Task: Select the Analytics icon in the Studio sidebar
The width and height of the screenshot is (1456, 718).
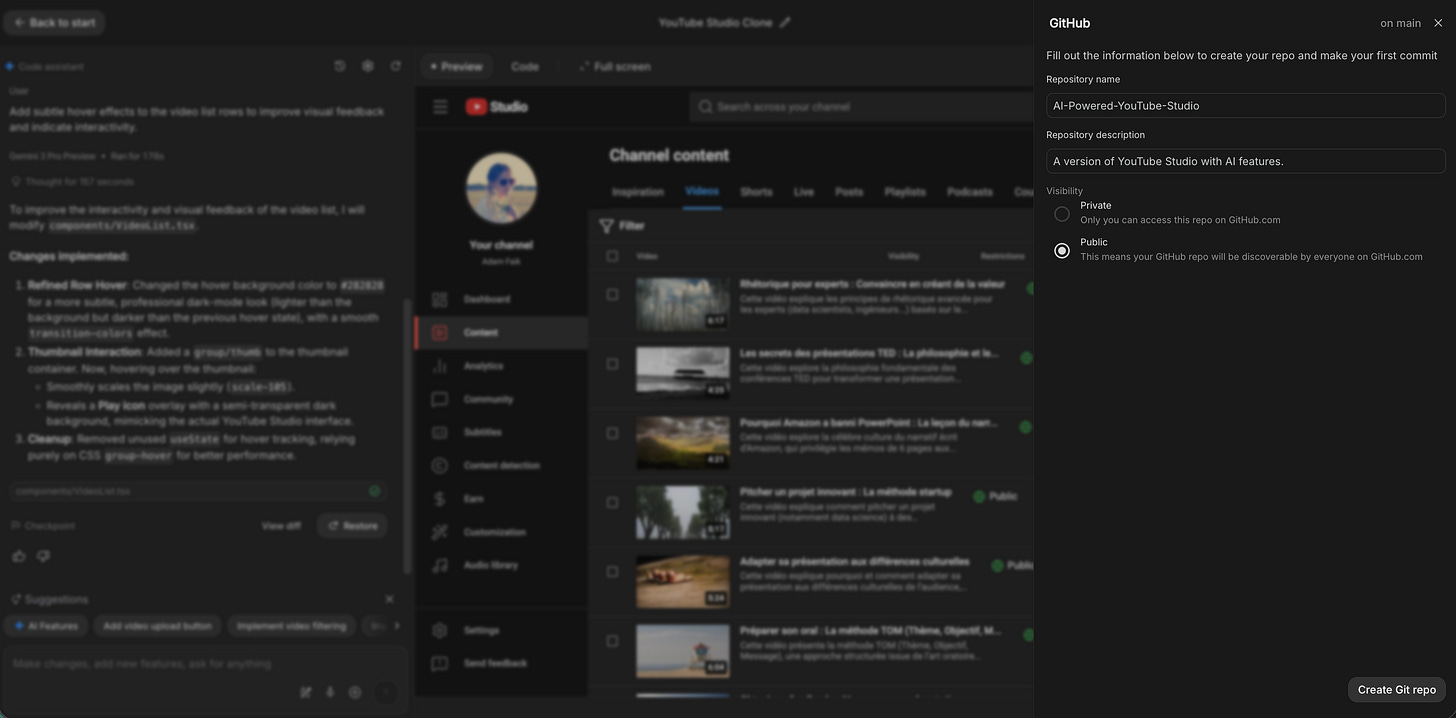Action: 440,365
